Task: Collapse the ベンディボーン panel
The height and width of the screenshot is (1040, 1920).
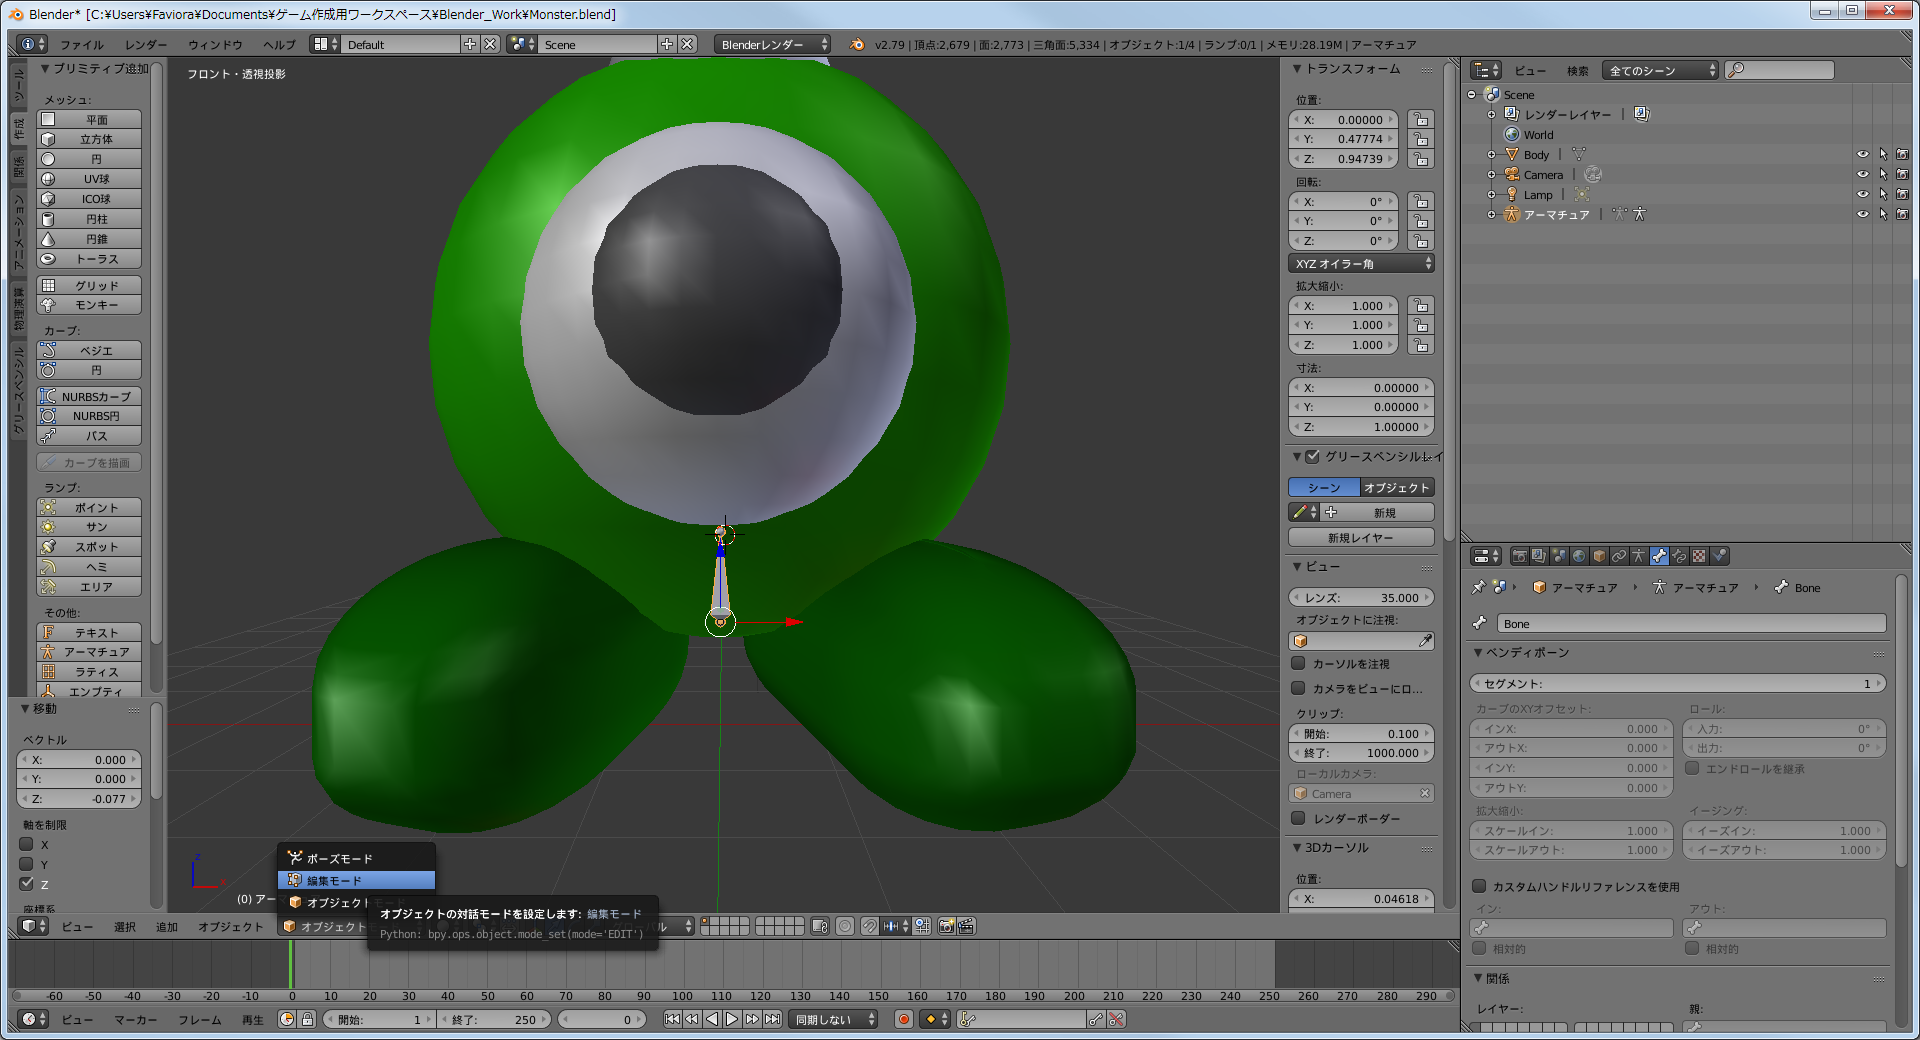Action: click(x=1477, y=652)
